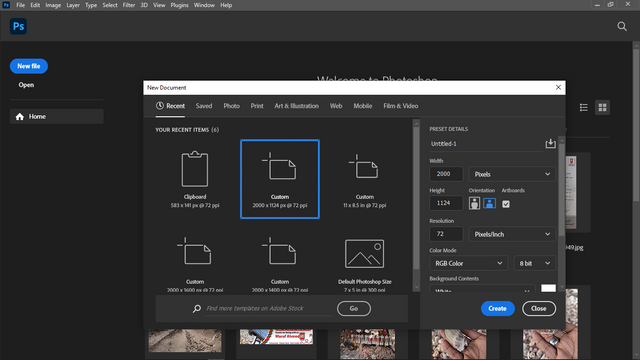
Task: Select portrait orientation icon
Action: click(474, 203)
